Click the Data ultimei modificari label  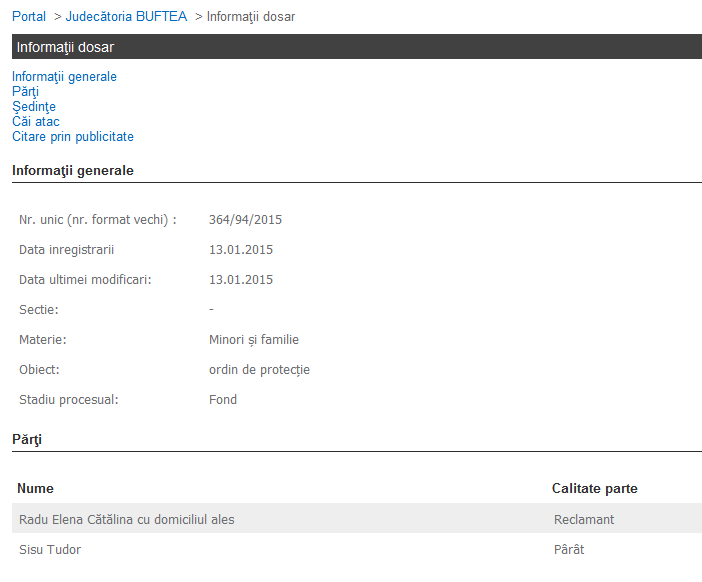tap(85, 280)
